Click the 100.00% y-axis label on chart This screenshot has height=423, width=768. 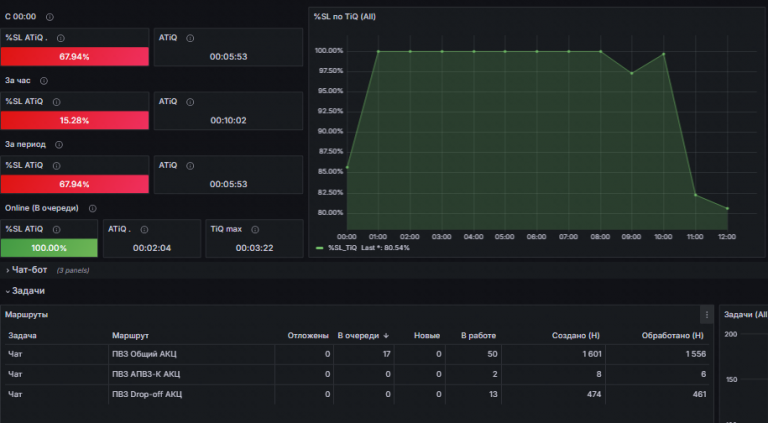coord(329,51)
